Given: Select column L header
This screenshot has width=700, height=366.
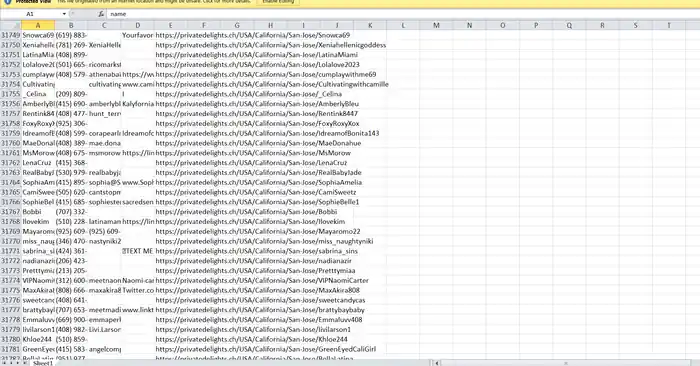Looking at the screenshot, I should [x=403, y=25].
